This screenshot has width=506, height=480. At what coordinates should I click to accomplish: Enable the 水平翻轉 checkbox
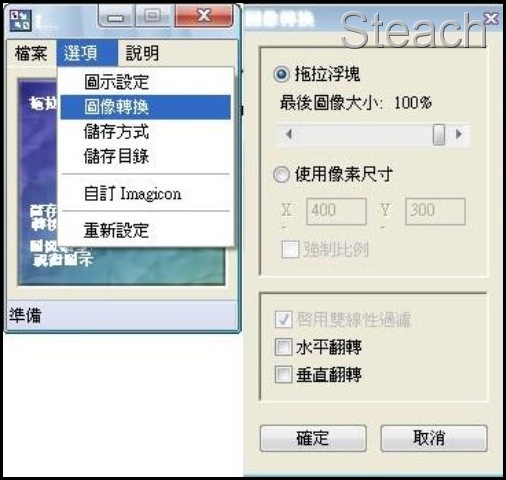click(x=283, y=347)
